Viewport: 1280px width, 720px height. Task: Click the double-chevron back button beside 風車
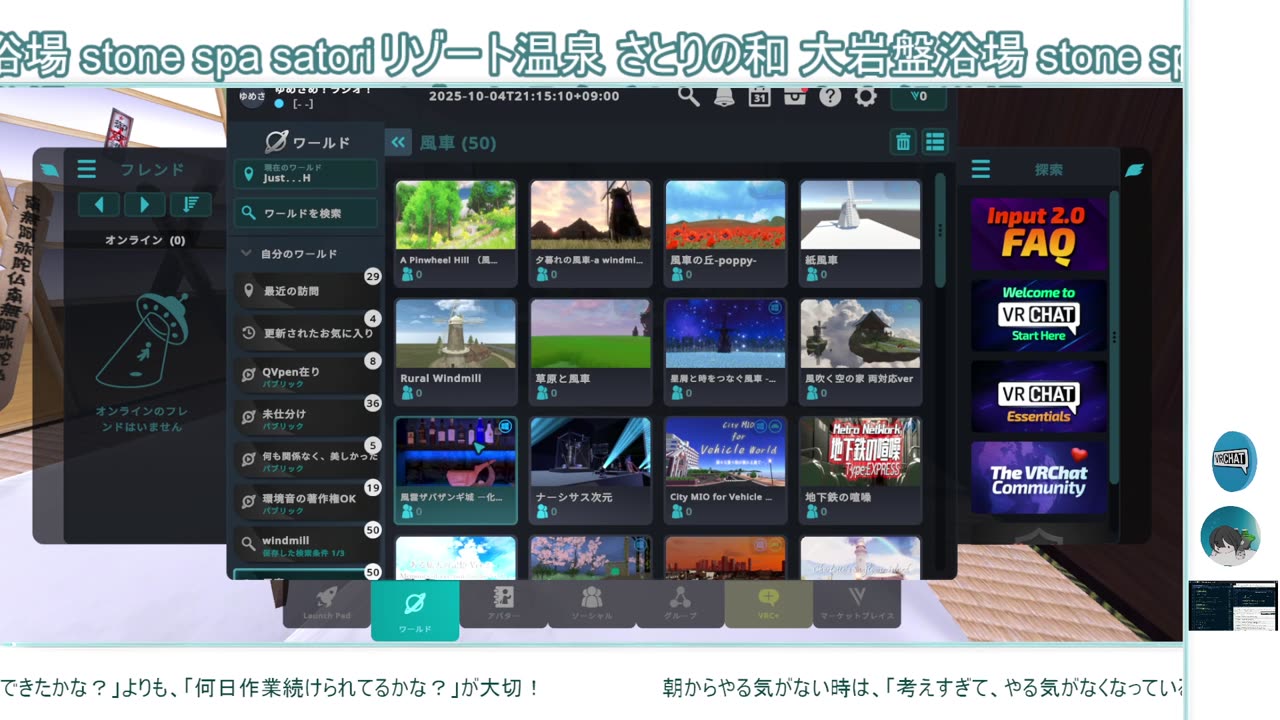pyautogui.click(x=398, y=142)
